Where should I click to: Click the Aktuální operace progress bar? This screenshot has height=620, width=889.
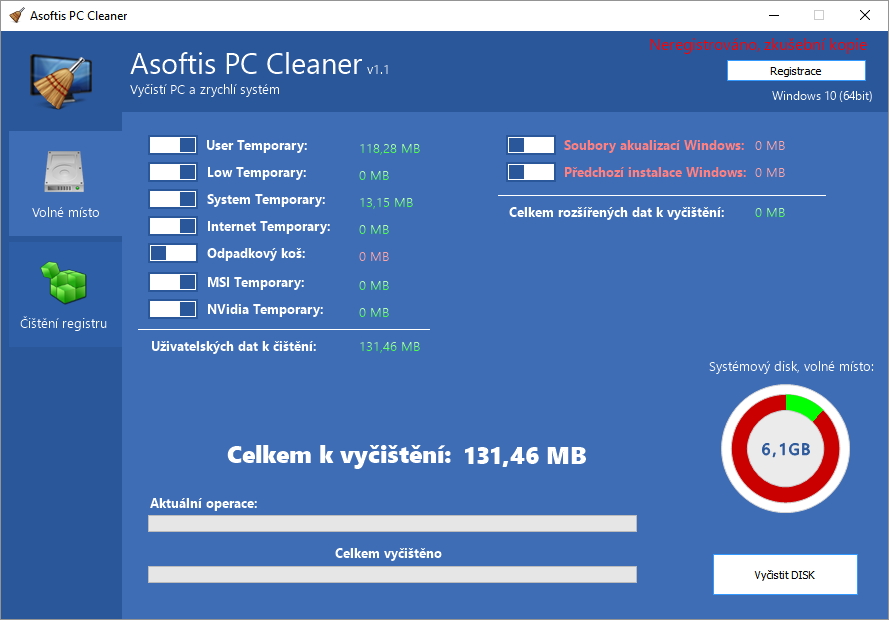pos(392,523)
